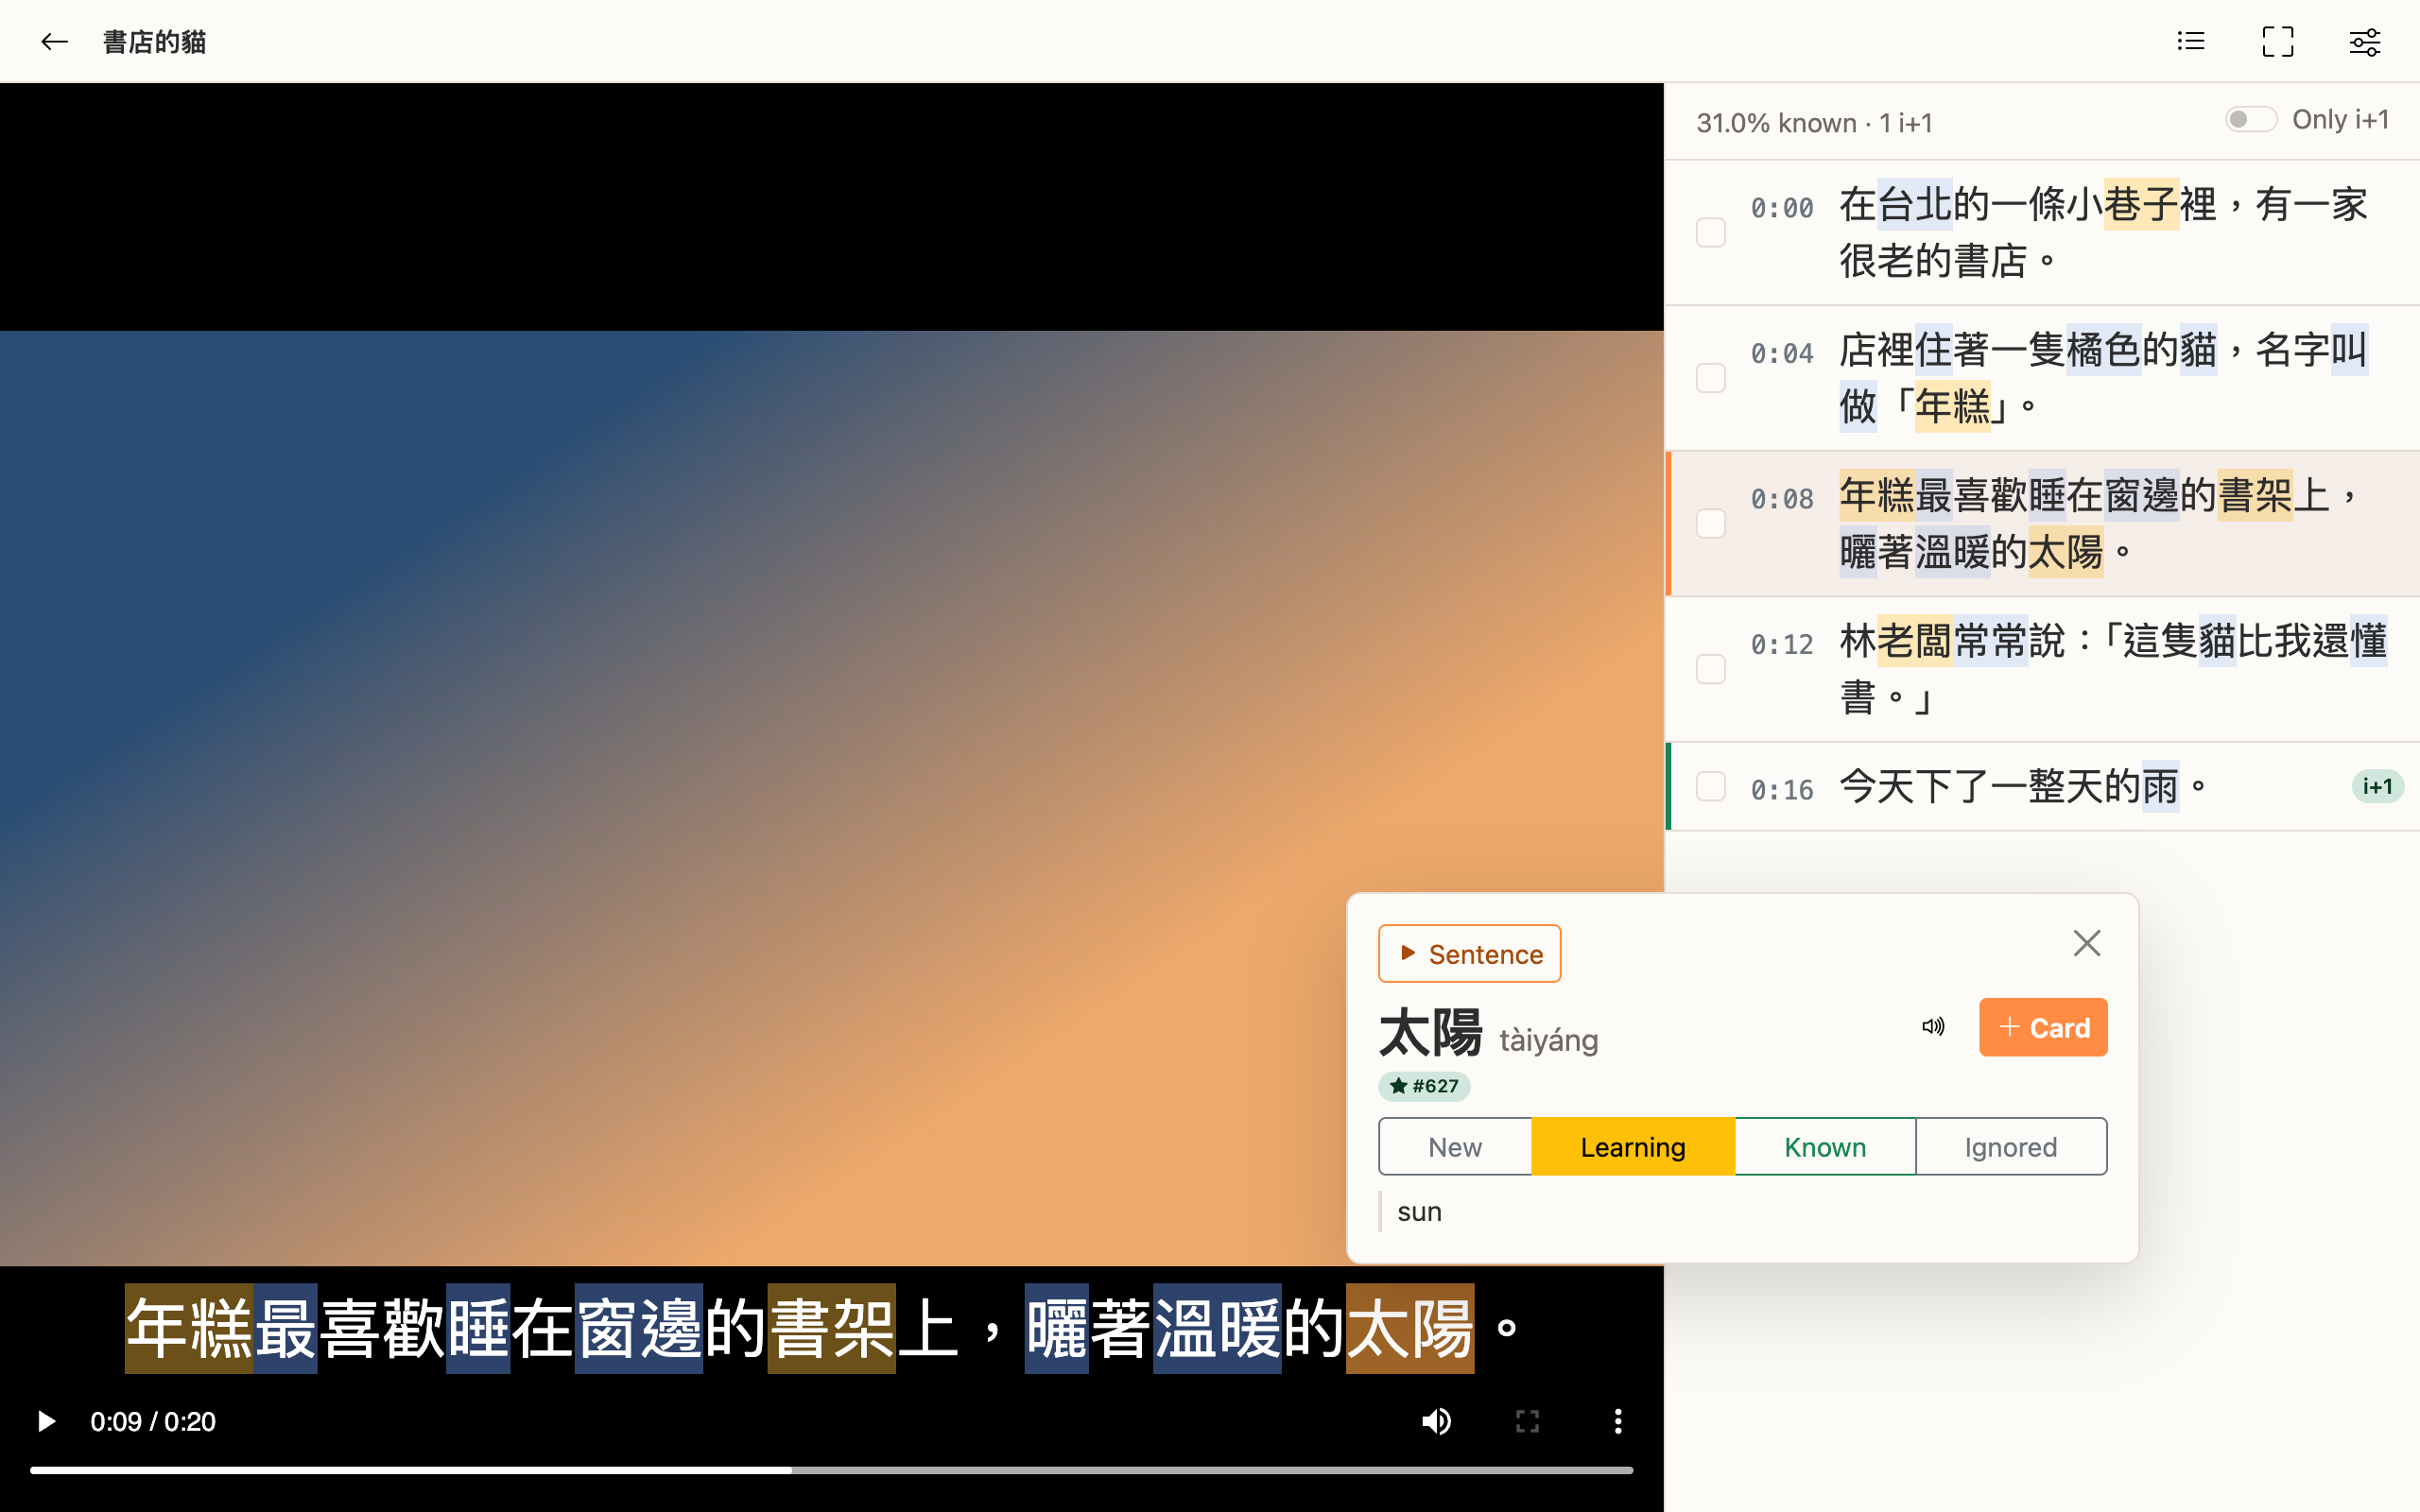
Task: Close the word popup
Action: tap(2087, 943)
